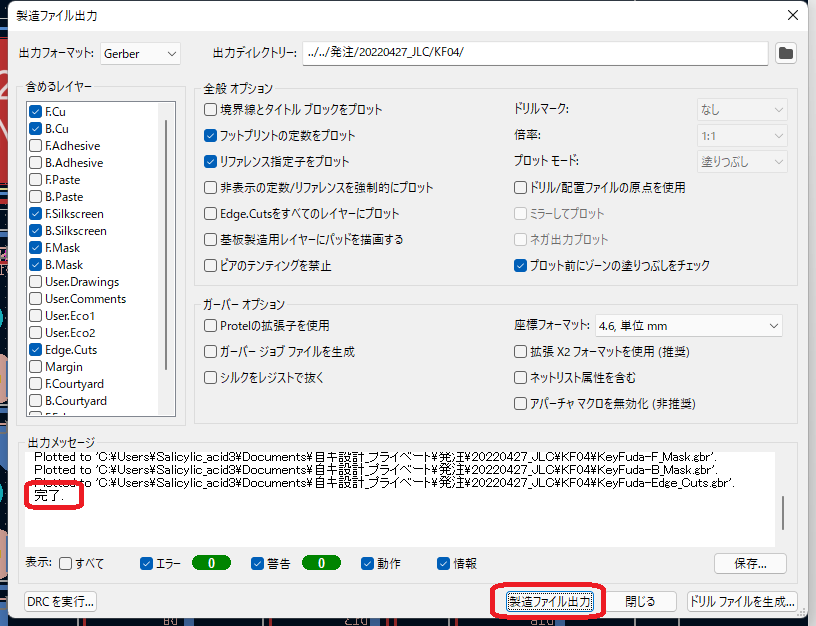
Task: Click the 完了. message text
Action: pyautogui.click(x=49, y=495)
